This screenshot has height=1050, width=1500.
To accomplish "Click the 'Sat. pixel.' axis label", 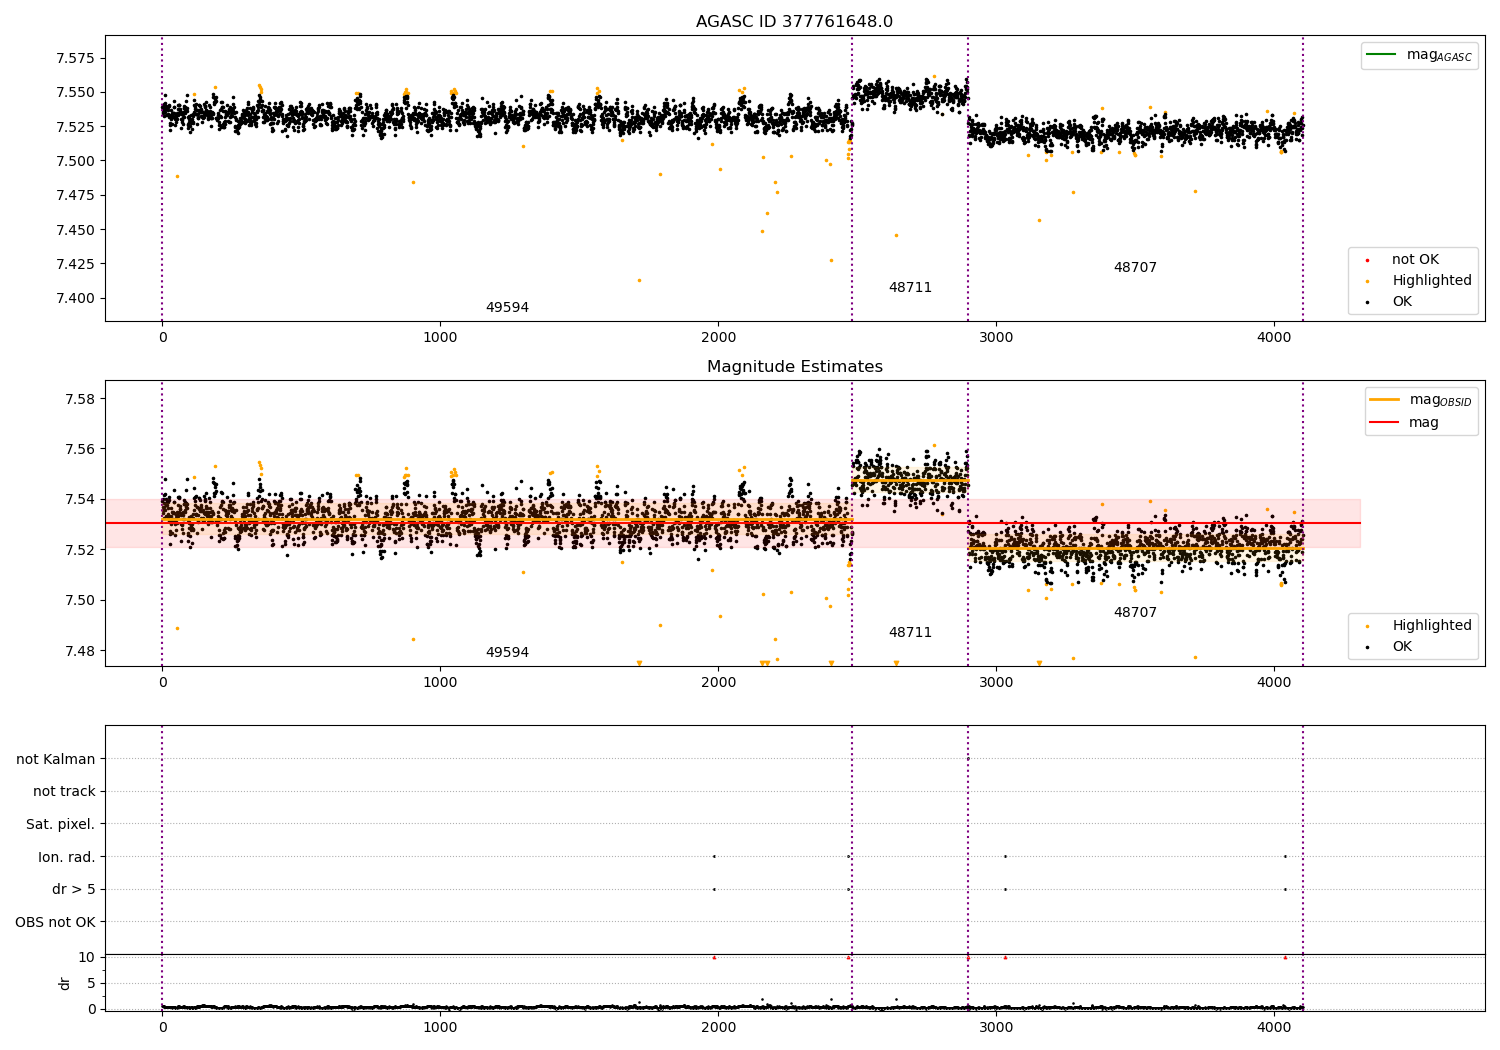I will pyautogui.click(x=61, y=824).
